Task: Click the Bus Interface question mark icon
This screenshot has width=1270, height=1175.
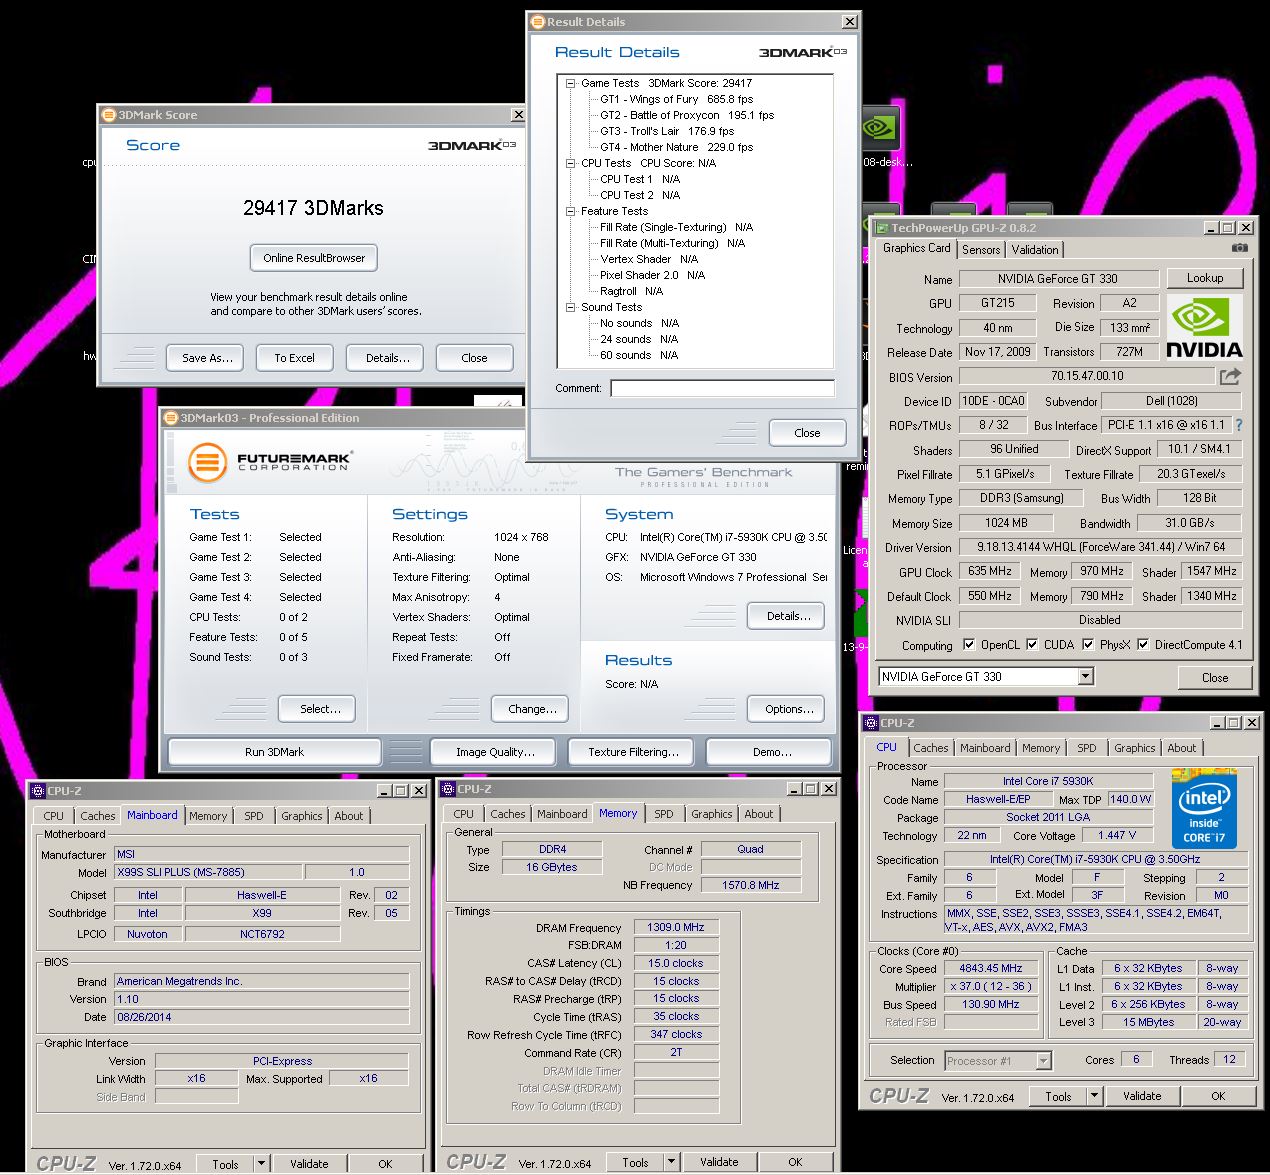Action: point(1238,425)
